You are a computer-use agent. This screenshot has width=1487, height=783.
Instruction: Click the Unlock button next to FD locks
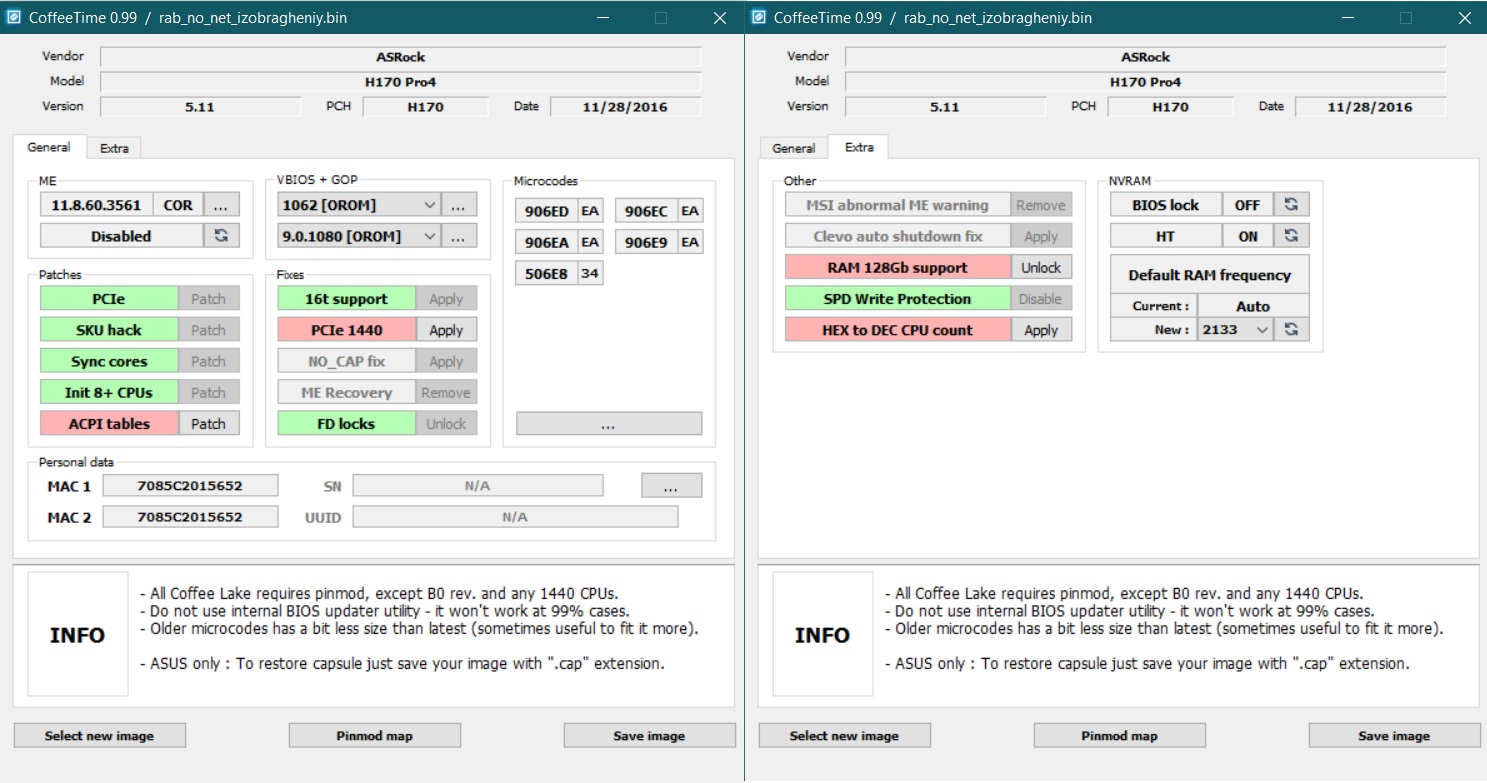[446, 423]
